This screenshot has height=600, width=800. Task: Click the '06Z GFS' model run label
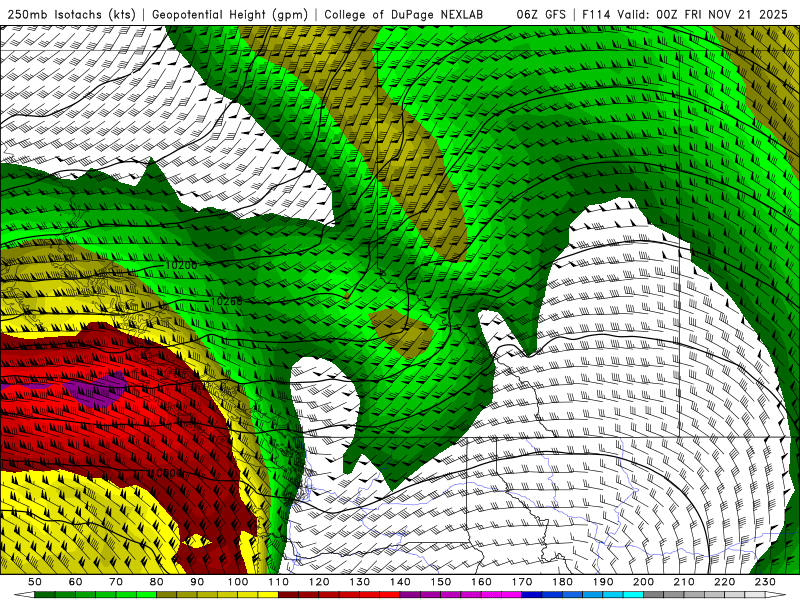tap(541, 15)
